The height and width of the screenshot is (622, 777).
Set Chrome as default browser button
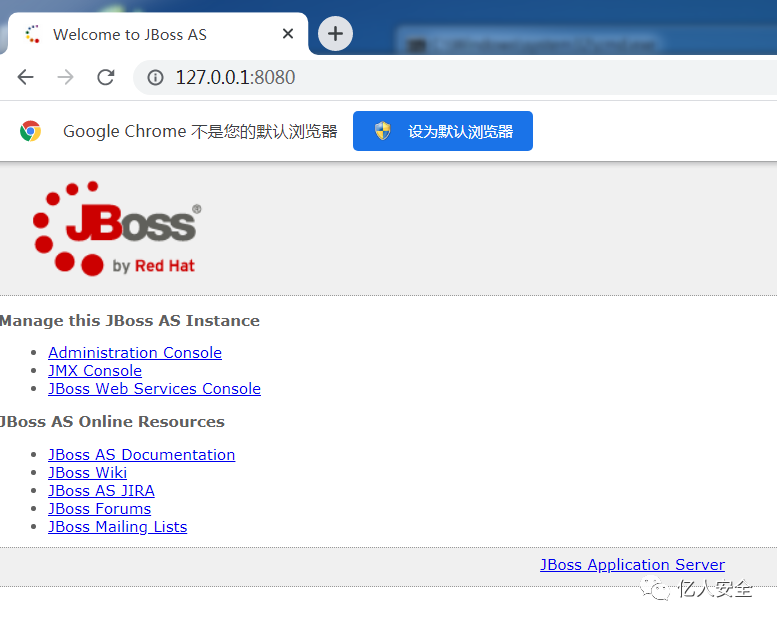[443, 131]
